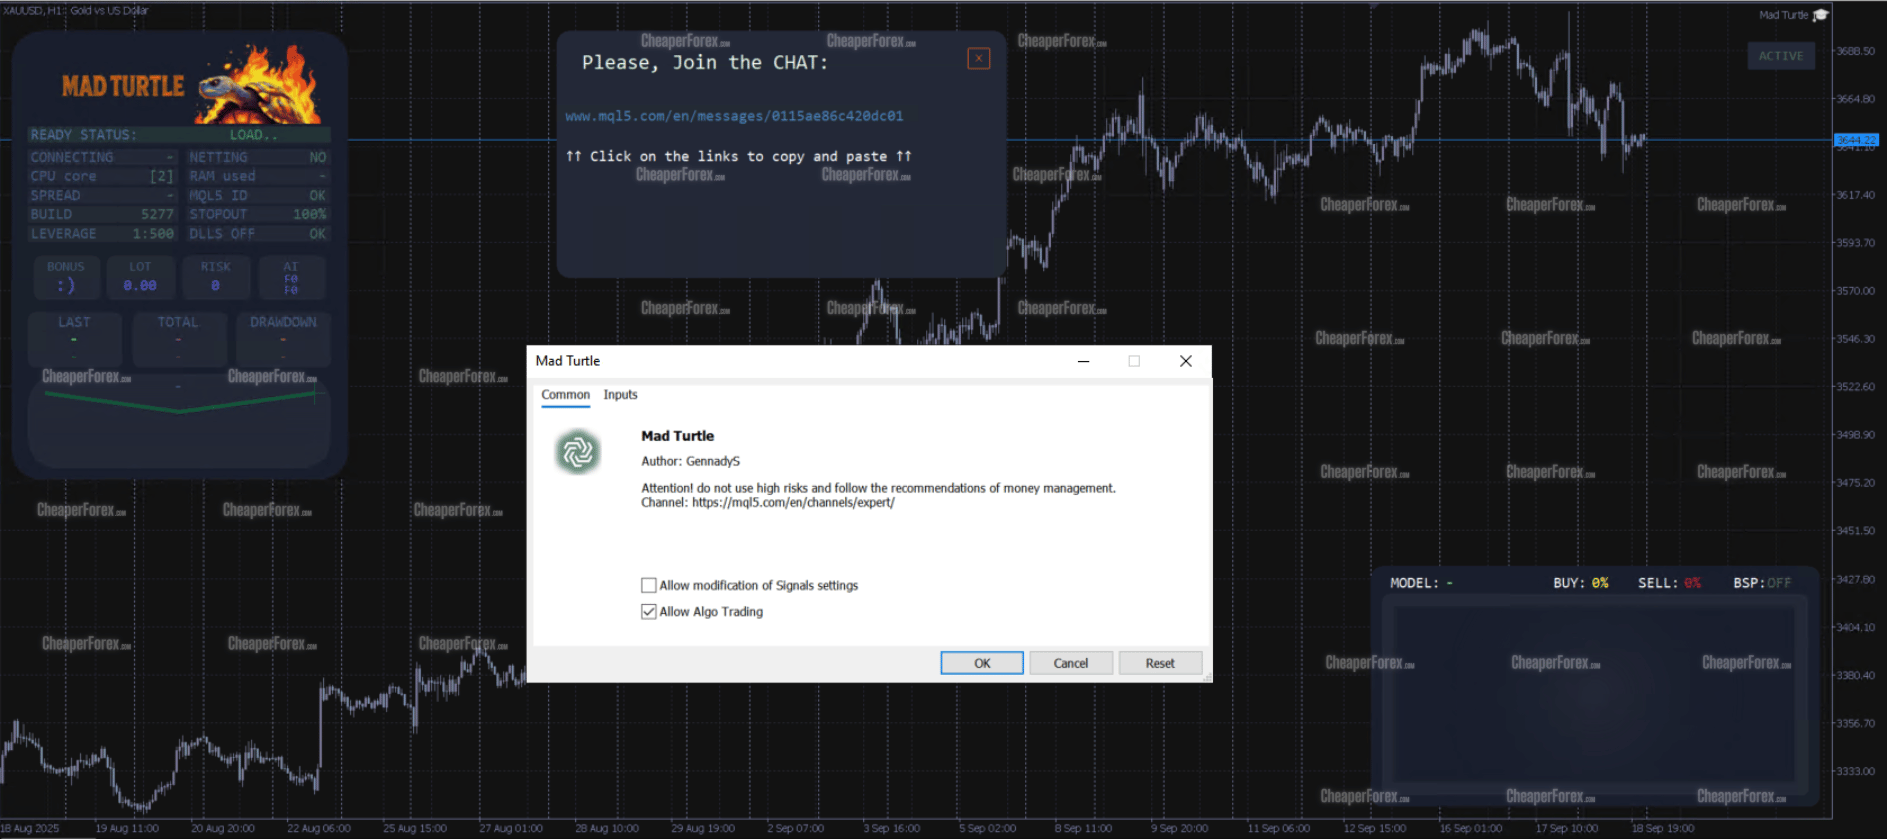Click the green Mad Turtle EA icon

(x=578, y=453)
